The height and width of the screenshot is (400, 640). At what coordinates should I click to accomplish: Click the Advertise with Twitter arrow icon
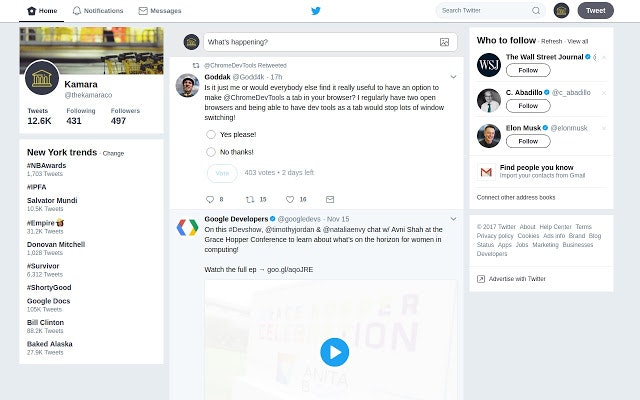click(x=481, y=279)
